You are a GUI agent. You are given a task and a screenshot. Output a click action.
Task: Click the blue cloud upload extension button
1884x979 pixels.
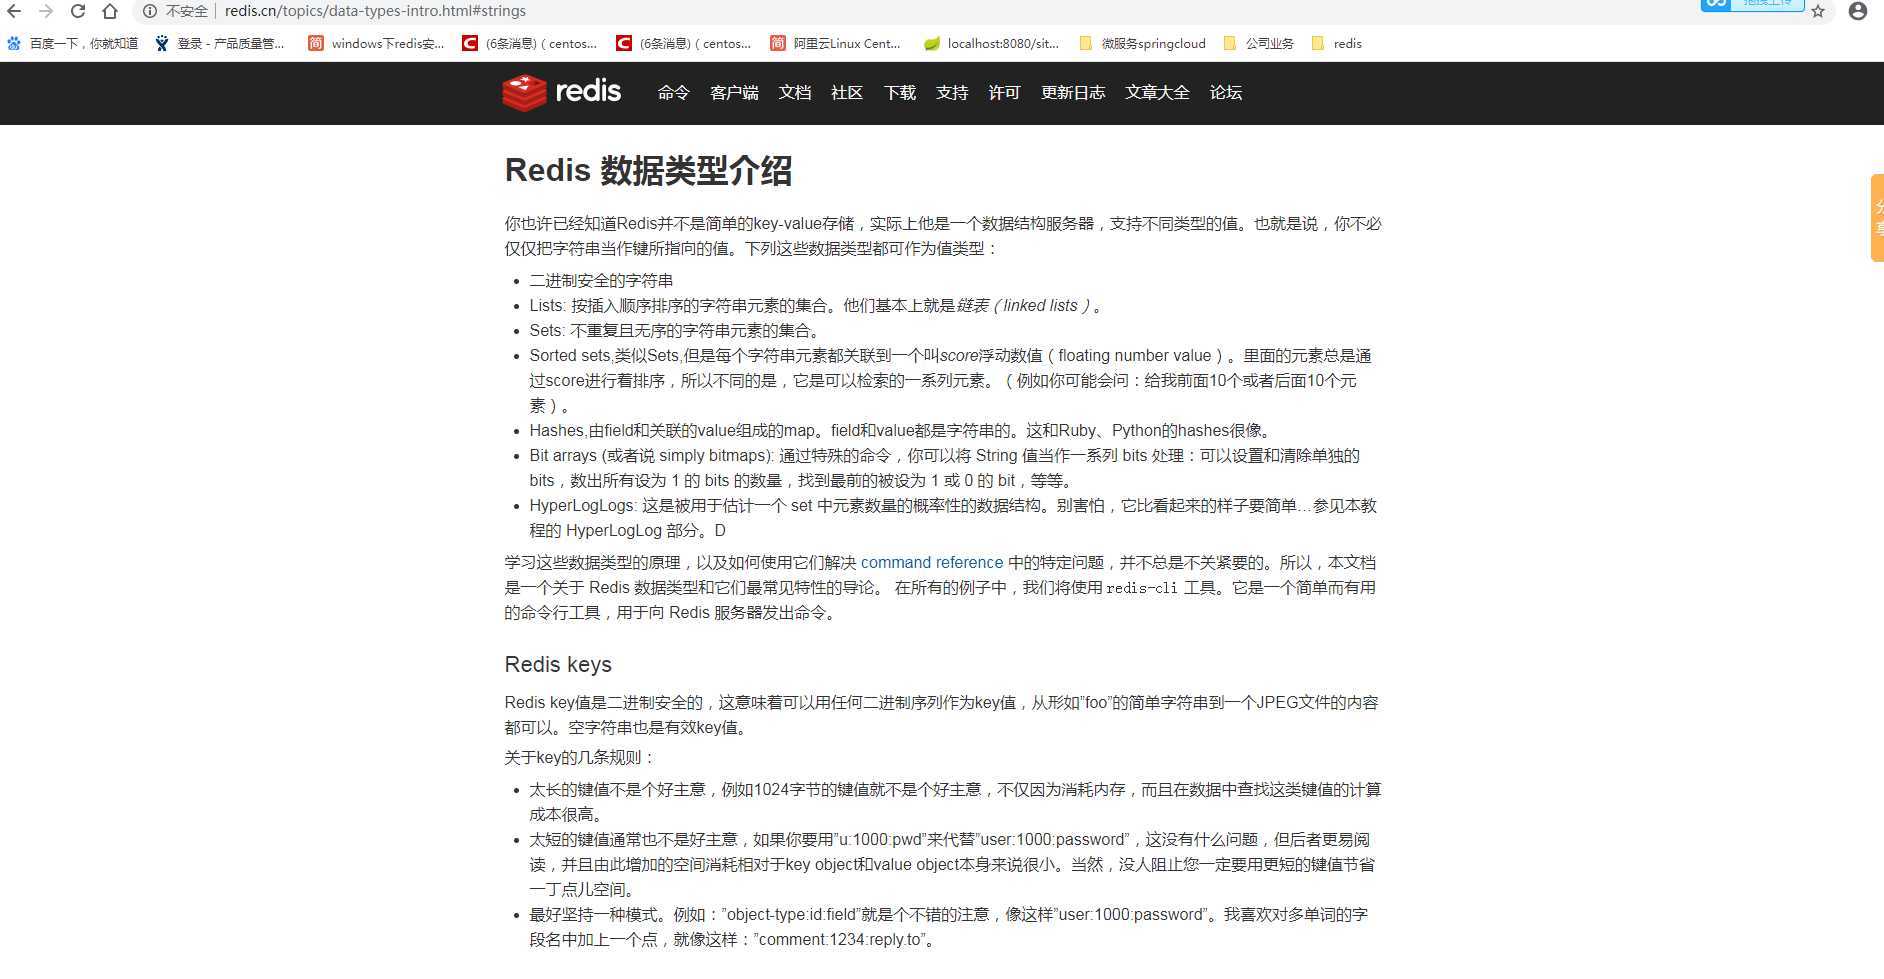tap(1752, 4)
